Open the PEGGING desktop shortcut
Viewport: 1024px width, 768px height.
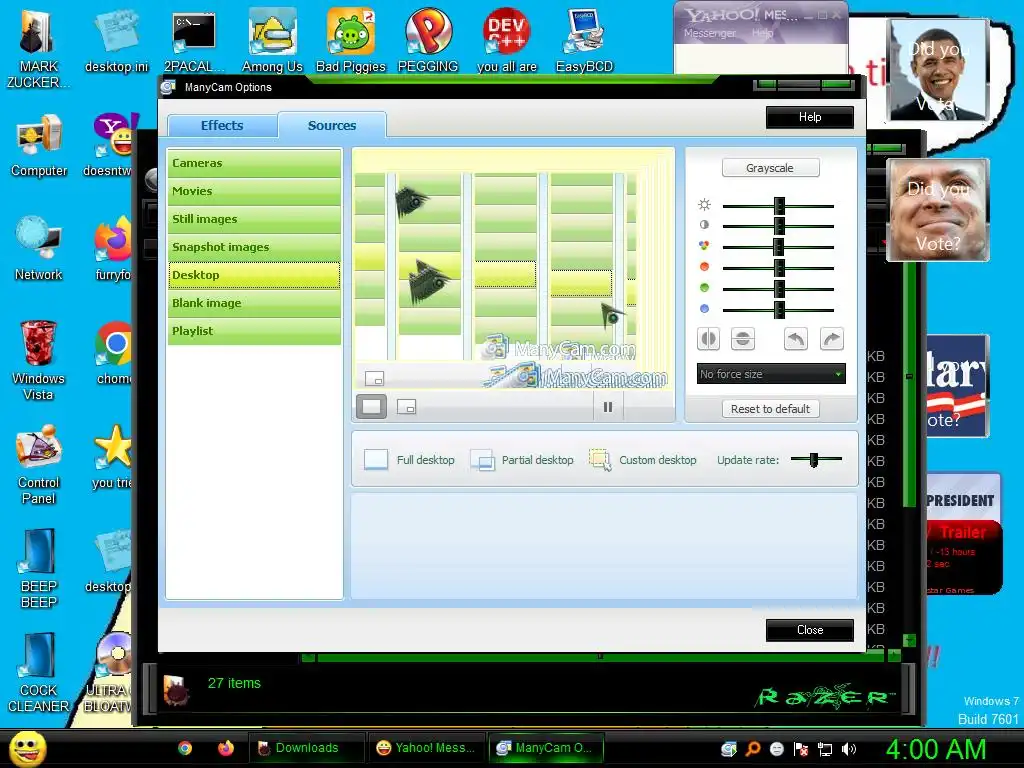pyautogui.click(x=428, y=42)
